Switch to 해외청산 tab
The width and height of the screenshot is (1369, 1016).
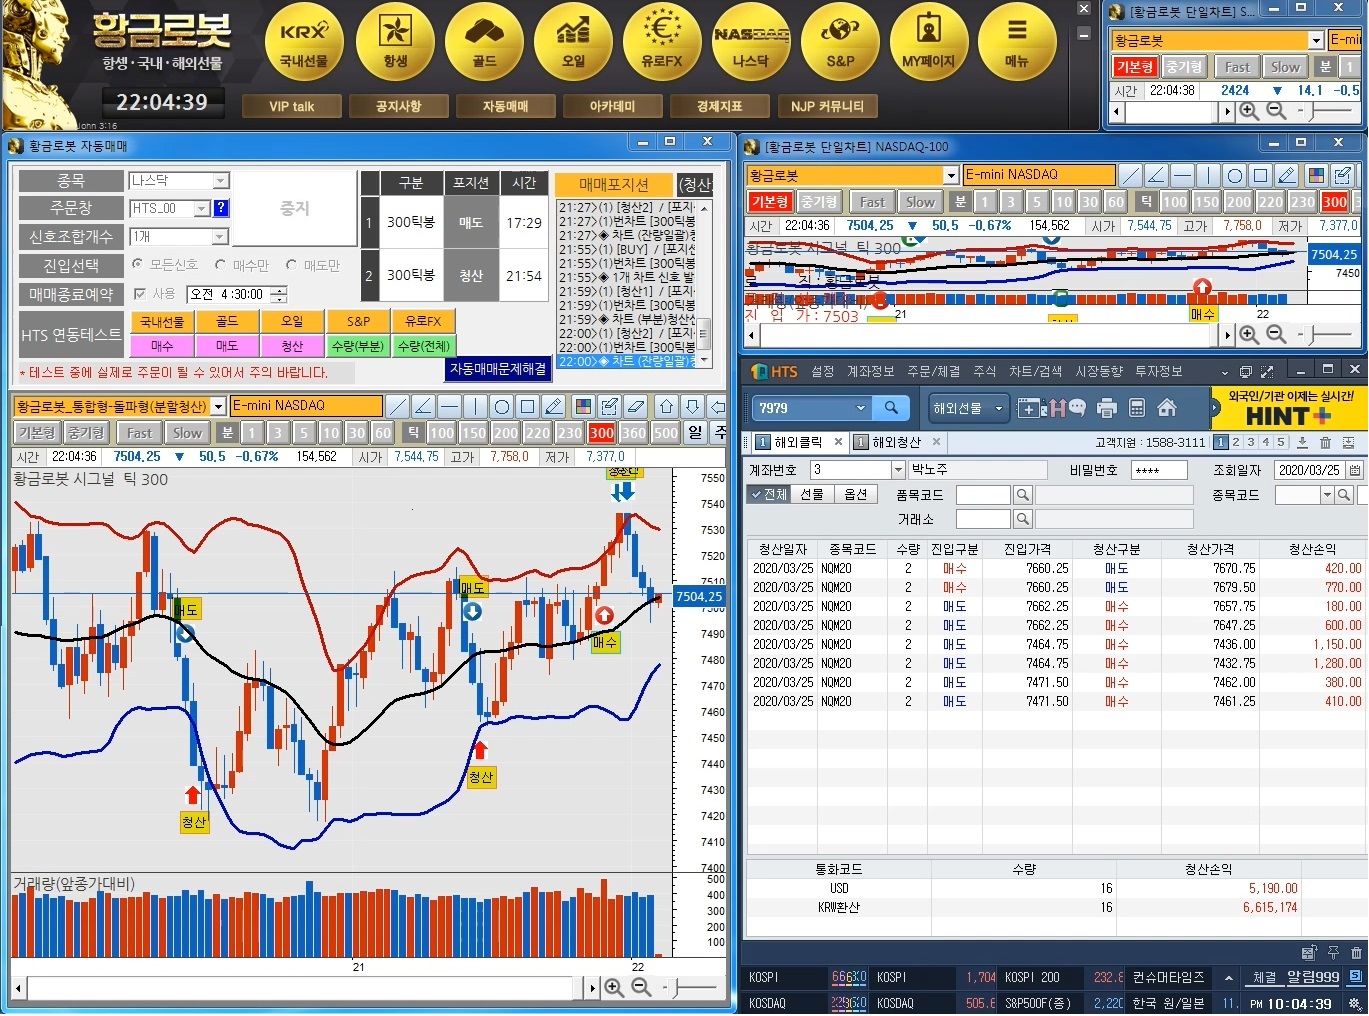[x=897, y=442]
